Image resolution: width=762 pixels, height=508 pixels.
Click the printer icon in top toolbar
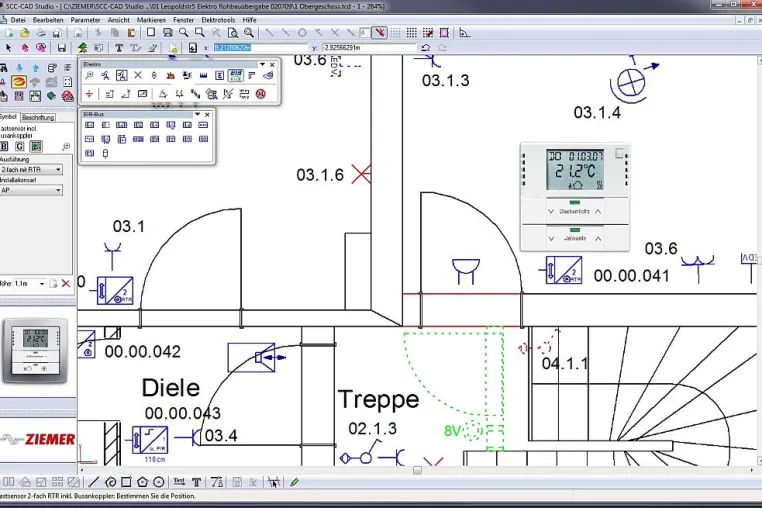click(41, 33)
